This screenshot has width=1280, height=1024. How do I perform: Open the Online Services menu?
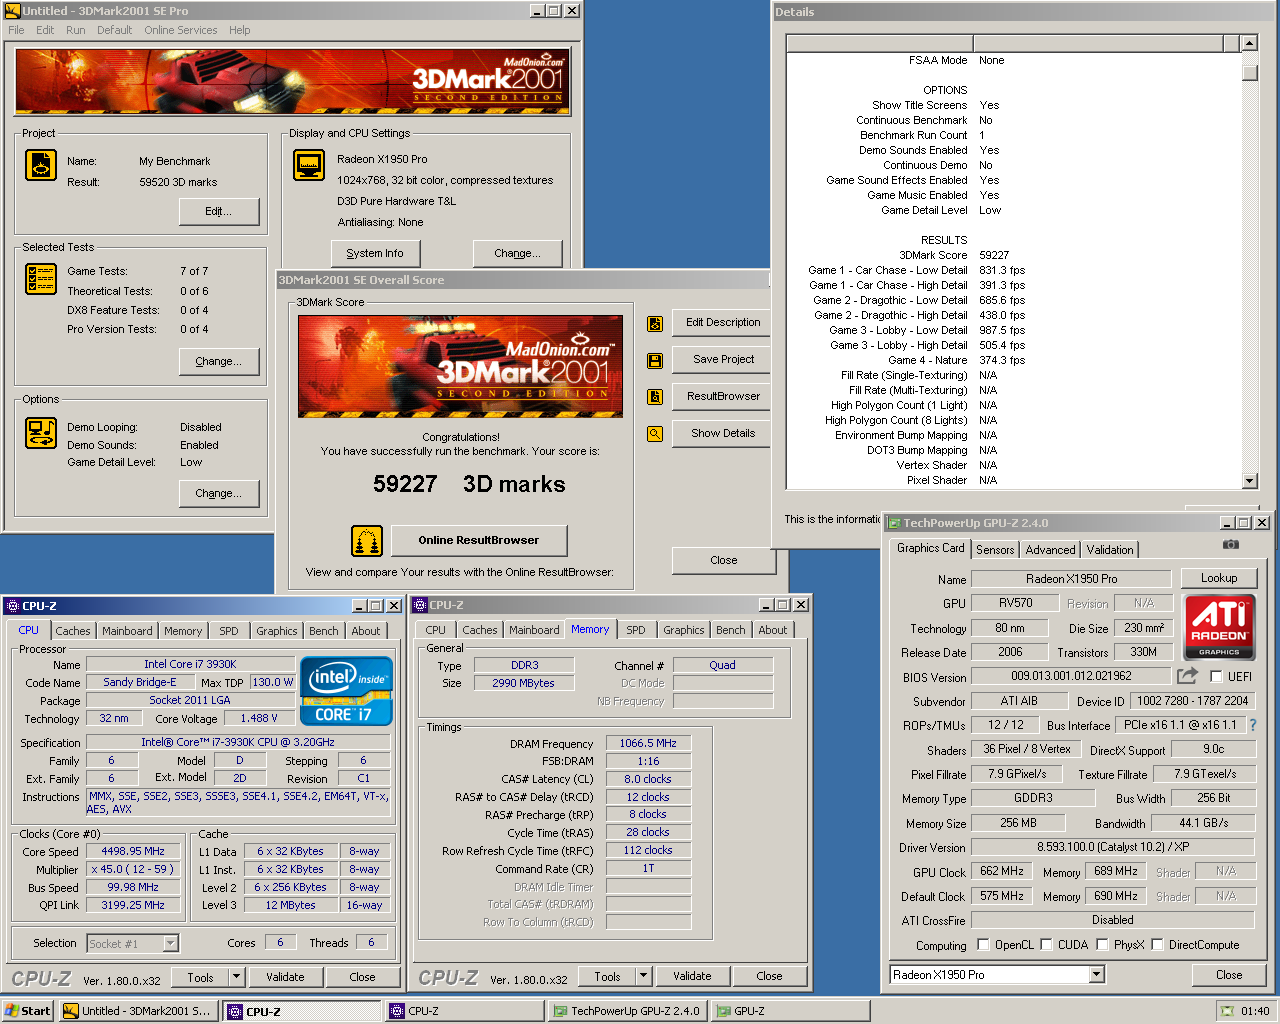(x=180, y=30)
